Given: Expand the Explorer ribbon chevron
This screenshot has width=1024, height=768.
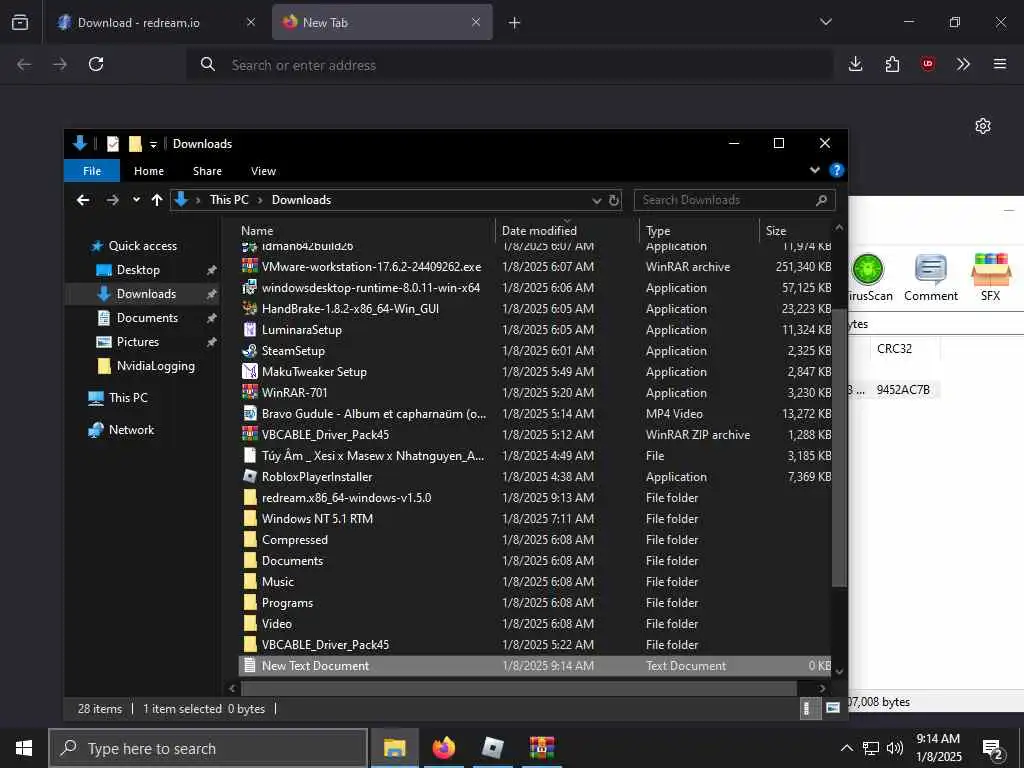Looking at the screenshot, I should tap(815, 170).
